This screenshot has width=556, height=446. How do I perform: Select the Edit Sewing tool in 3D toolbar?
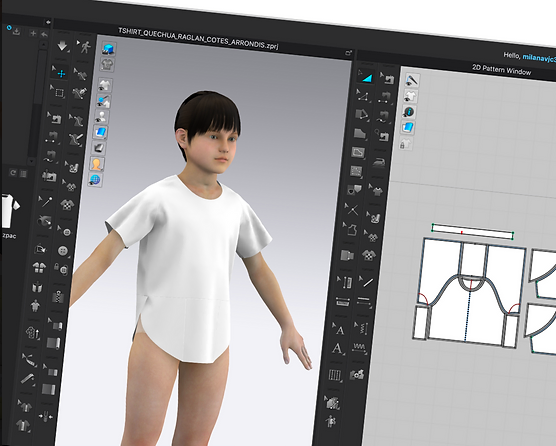pyautogui.click(x=54, y=118)
